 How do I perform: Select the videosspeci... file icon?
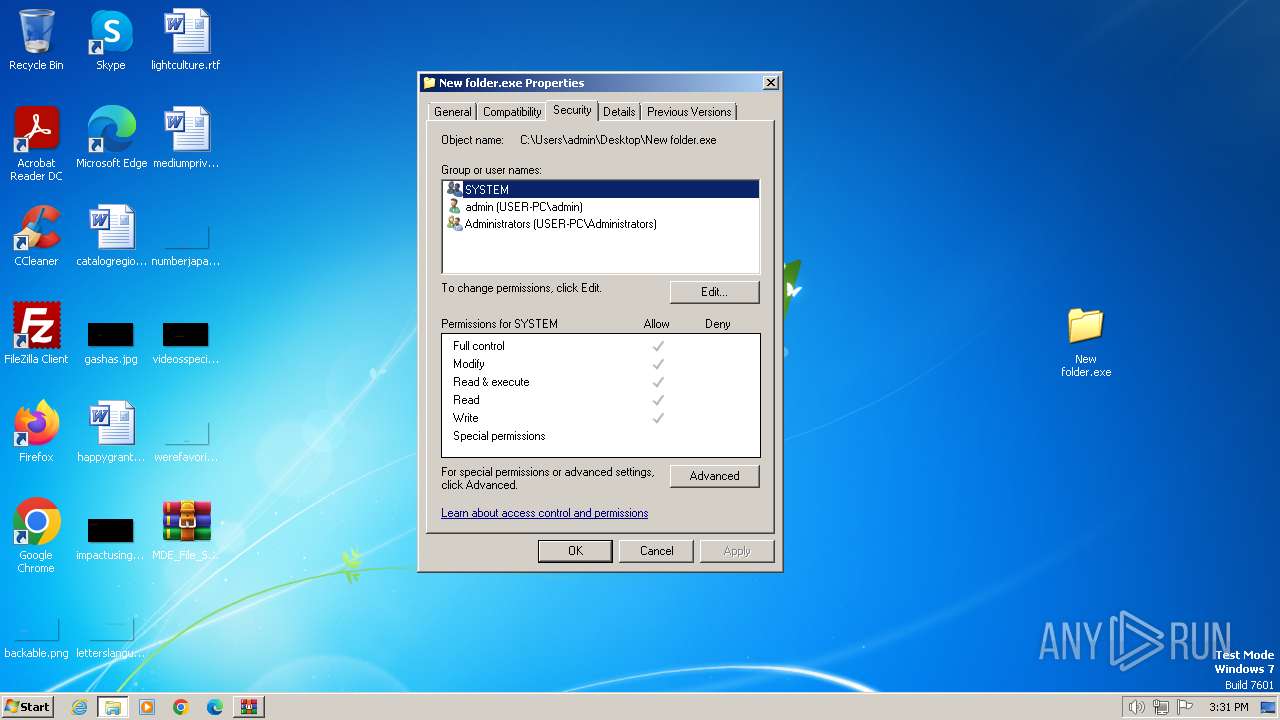(186, 342)
